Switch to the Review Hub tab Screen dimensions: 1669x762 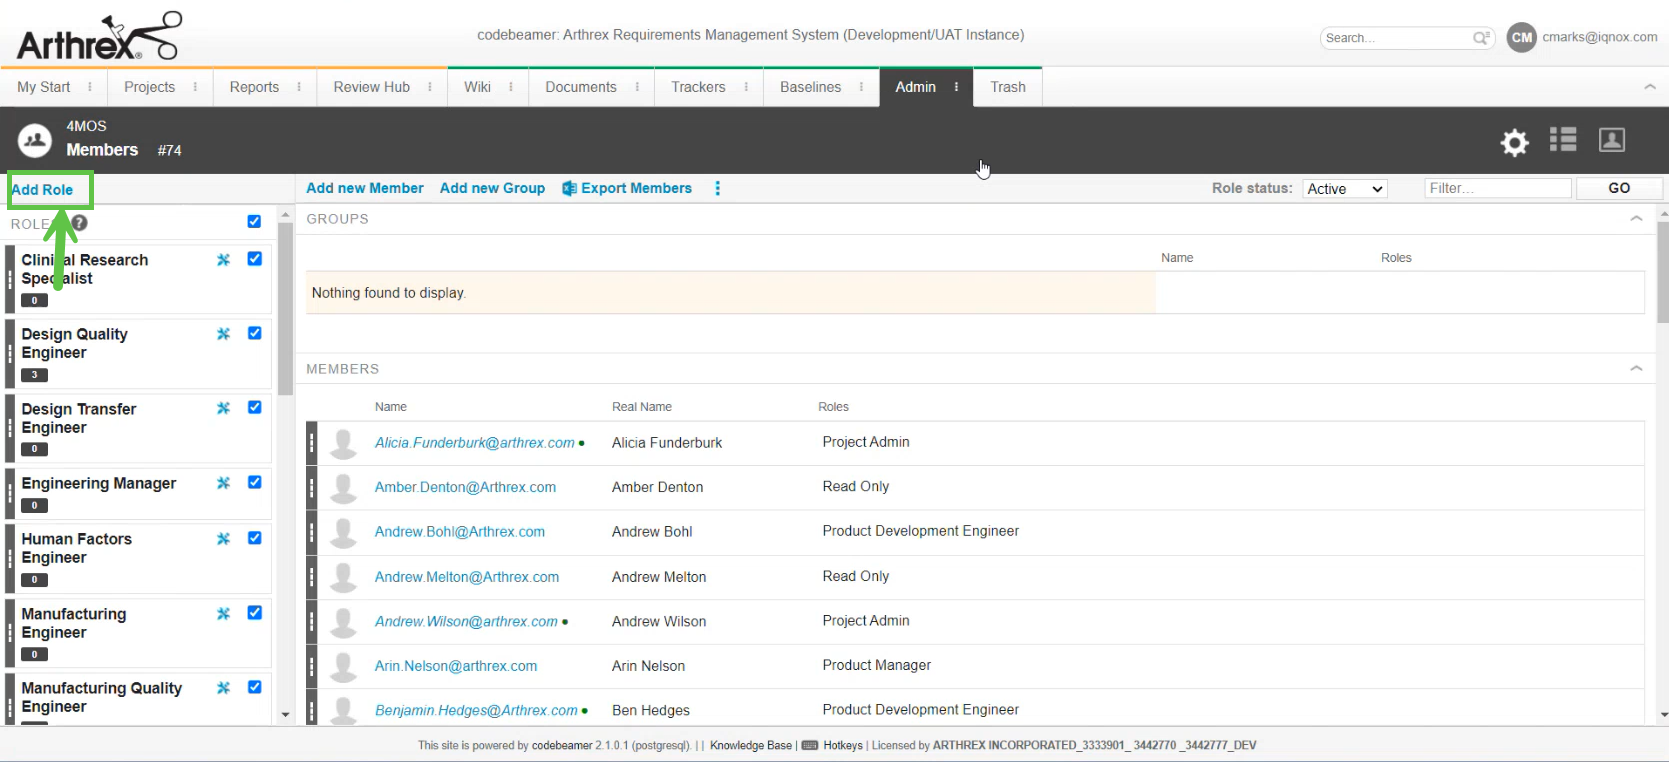point(371,87)
